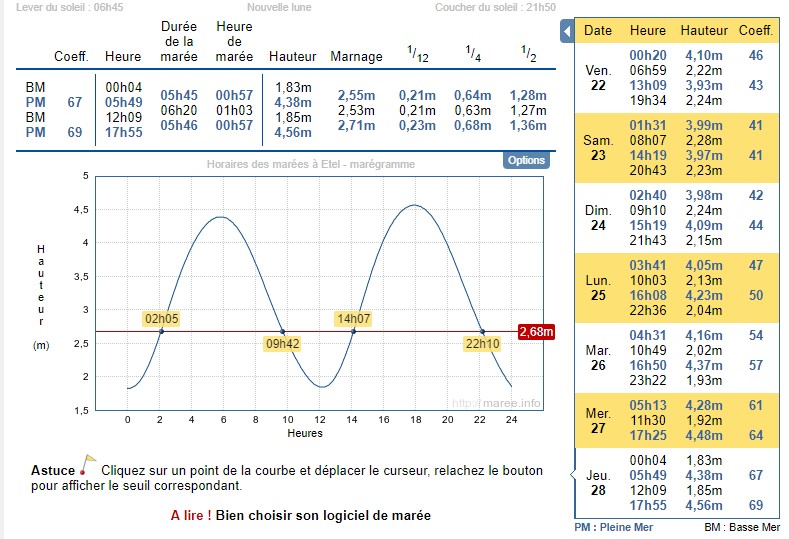789x539 pixels.
Task: Click 00h20 for Ven. 22 in side panel
Action: click(648, 55)
